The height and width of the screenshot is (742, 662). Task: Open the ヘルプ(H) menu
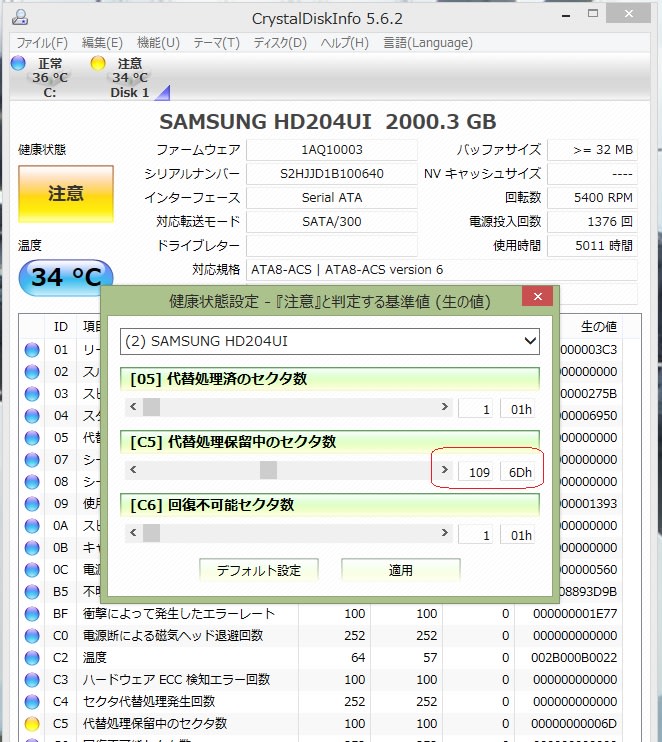pos(344,43)
